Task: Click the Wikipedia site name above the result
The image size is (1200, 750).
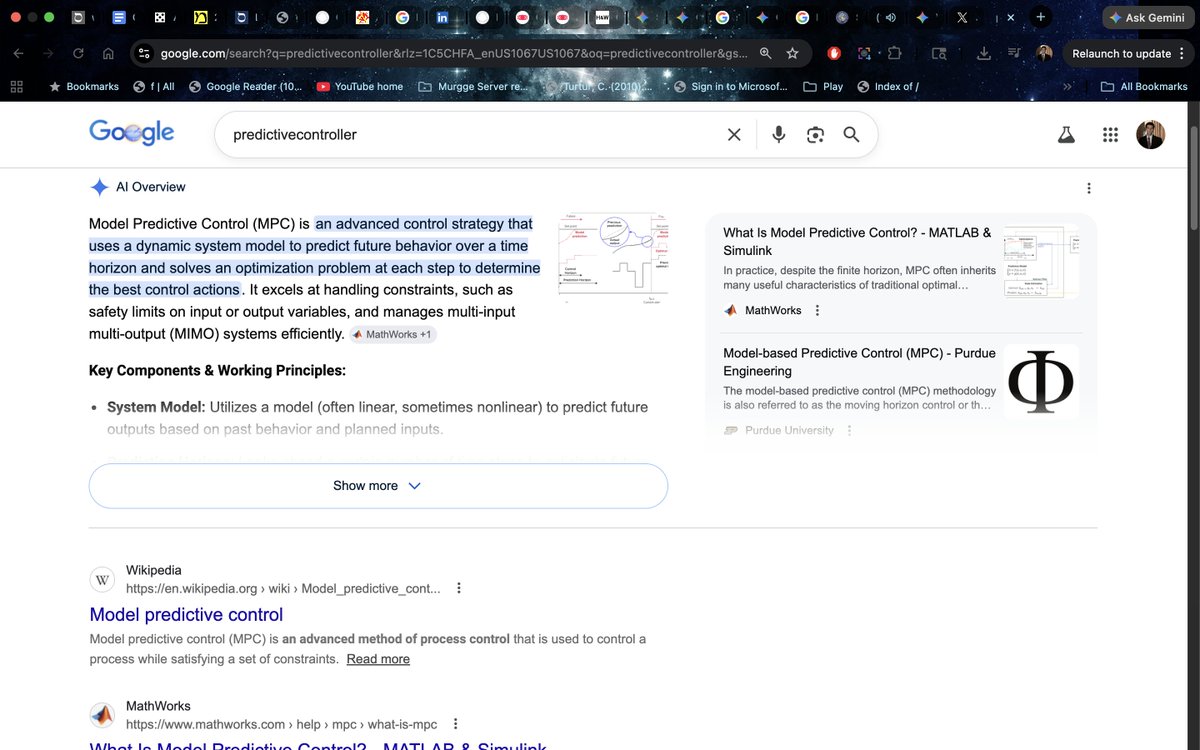Action: [x=154, y=571]
